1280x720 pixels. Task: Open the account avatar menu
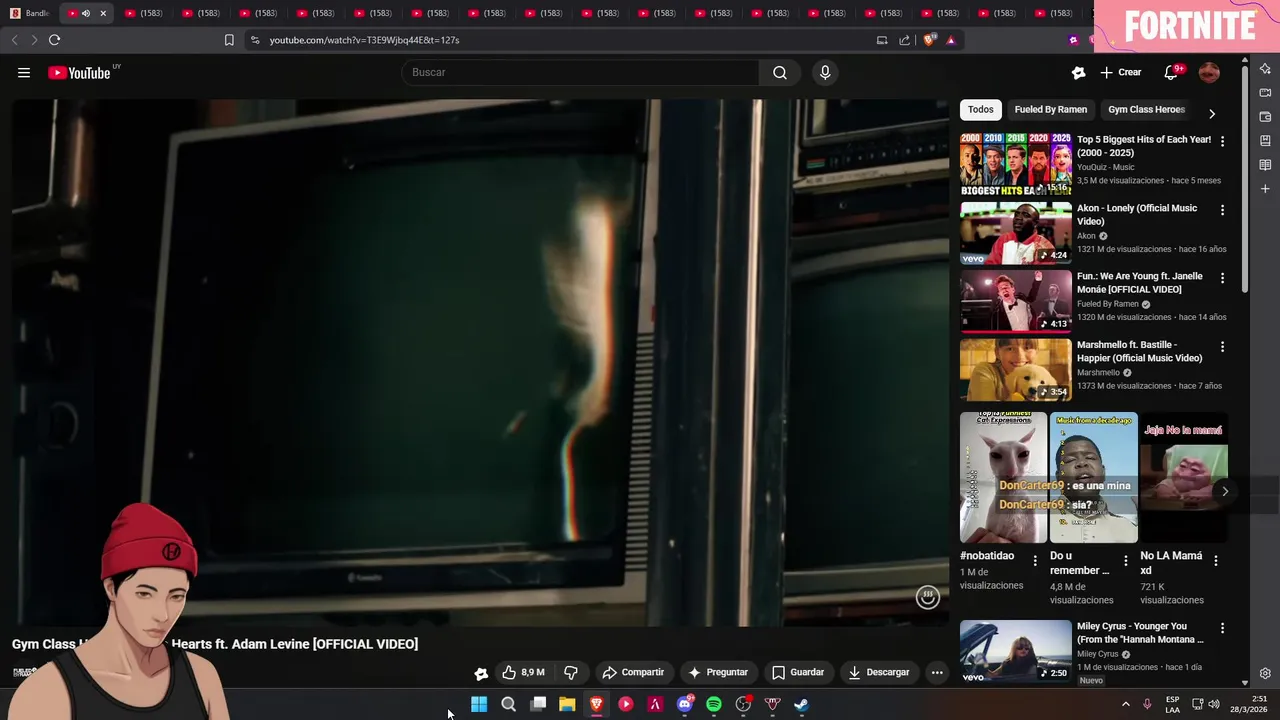tap(1209, 72)
